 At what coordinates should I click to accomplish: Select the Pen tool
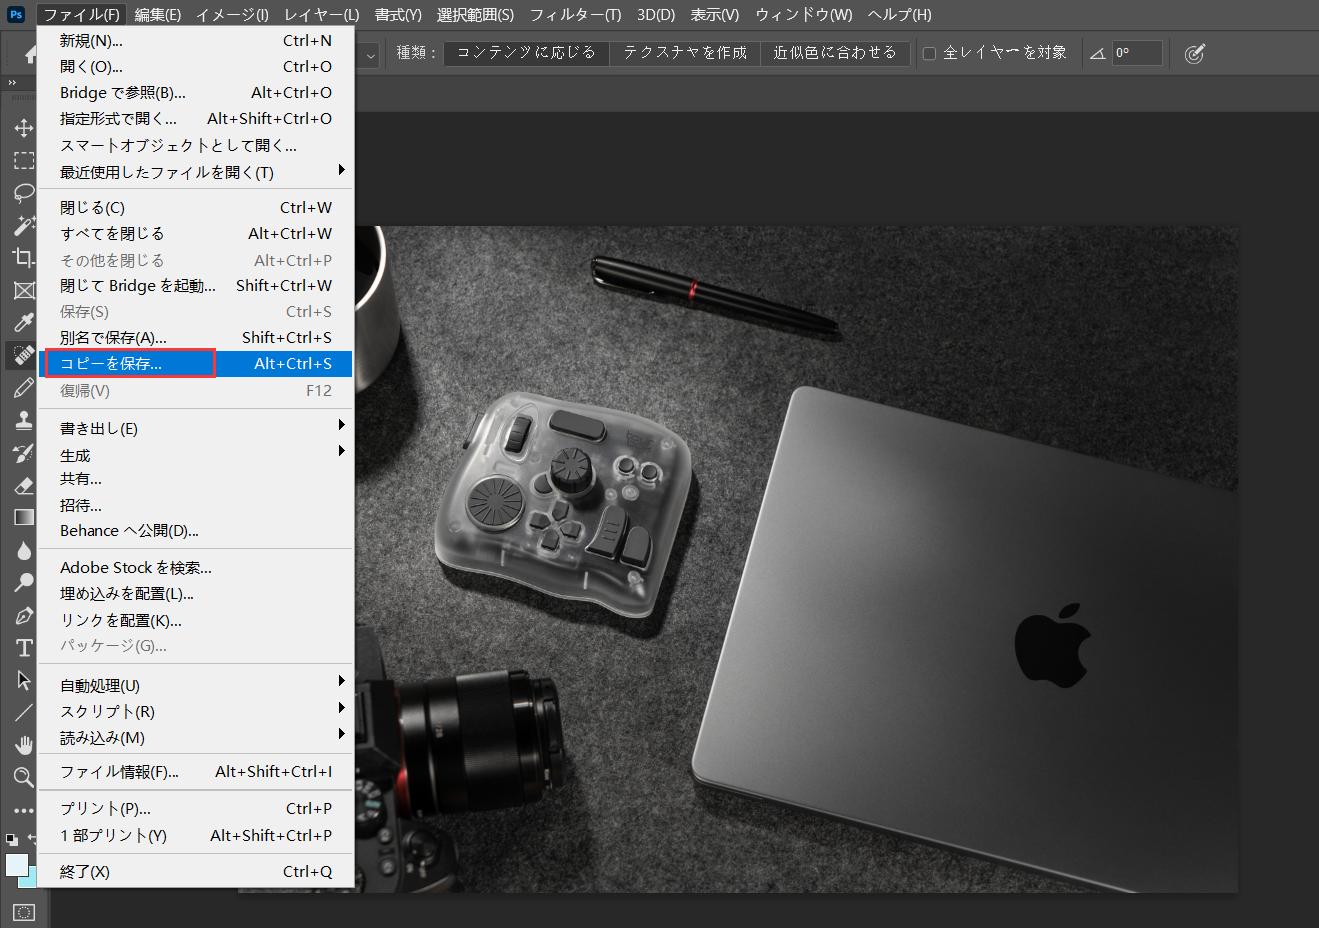tap(23, 615)
